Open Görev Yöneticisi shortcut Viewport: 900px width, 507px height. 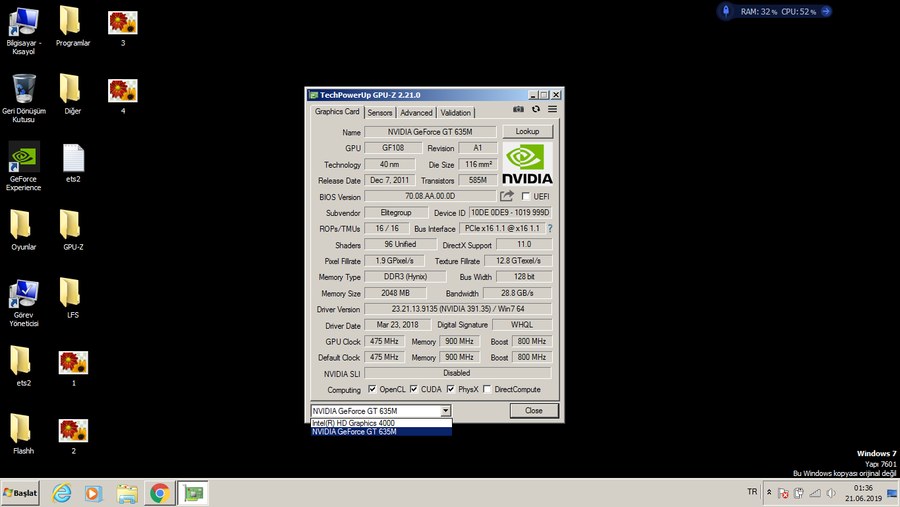pos(24,303)
